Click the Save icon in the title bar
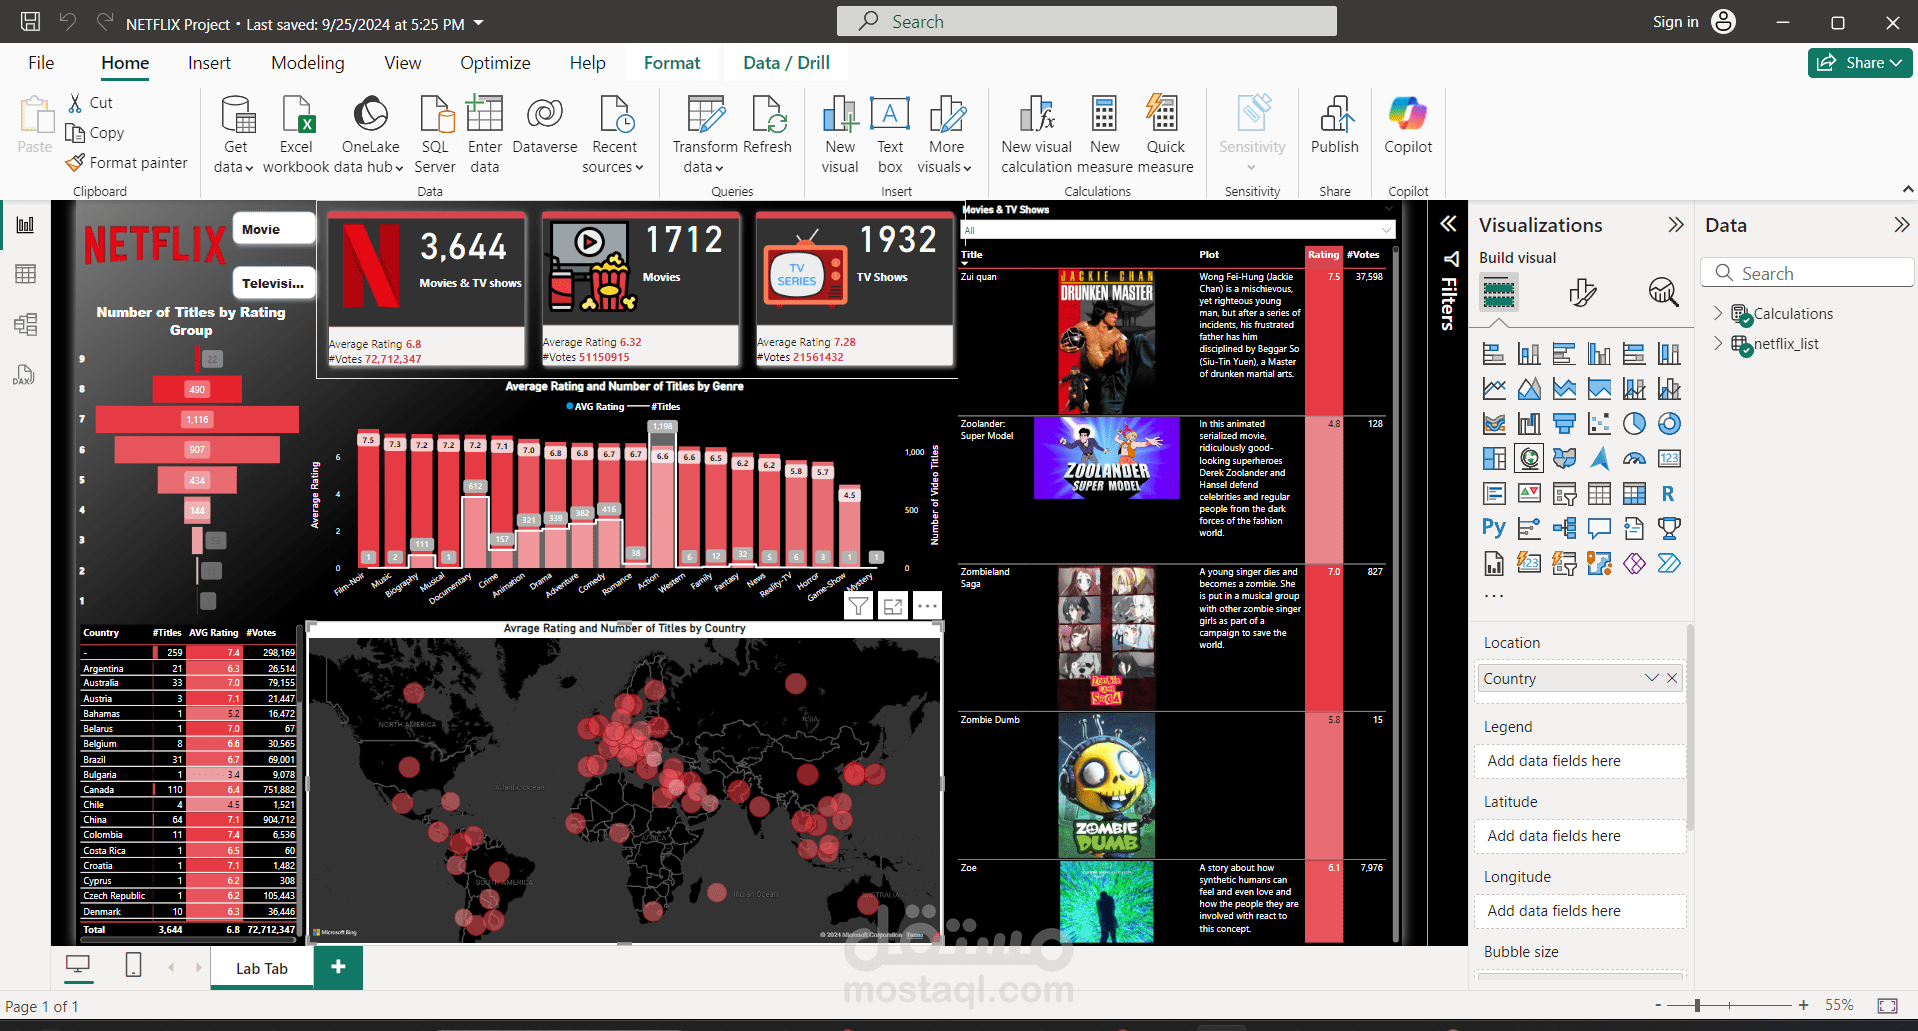This screenshot has height=1031, width=1918. click(x=31, y=21)
